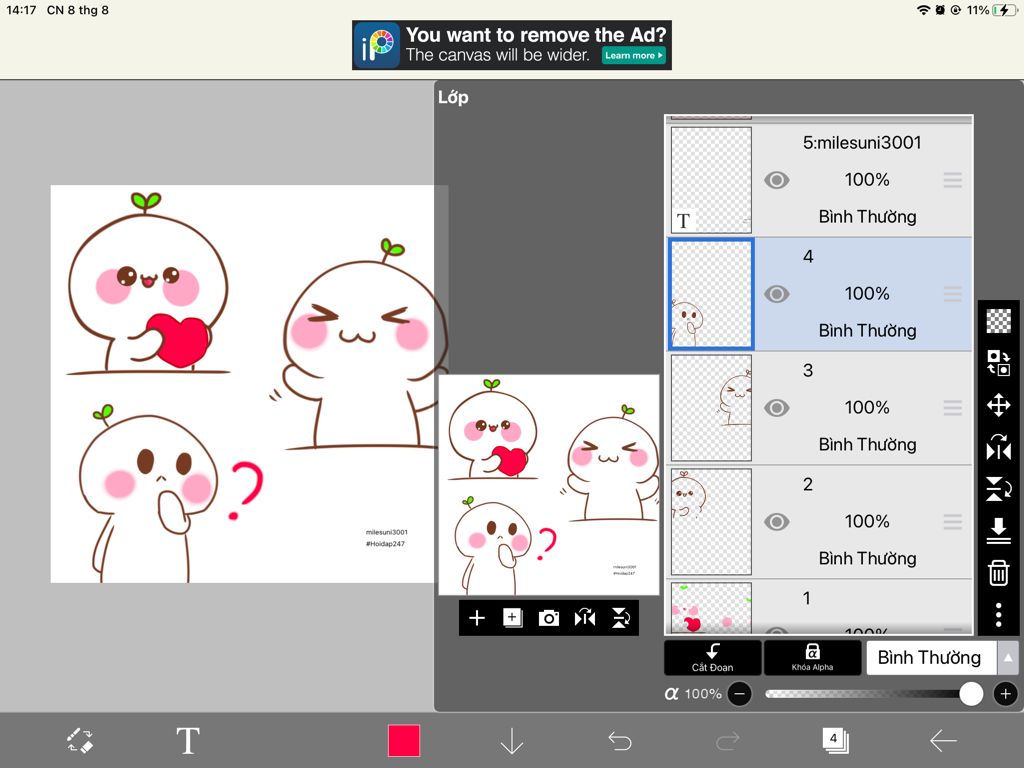Duplicate the layer with the copy-plus icon
The width and height of the screenshot is (1024, 768).
click(513, 618)
